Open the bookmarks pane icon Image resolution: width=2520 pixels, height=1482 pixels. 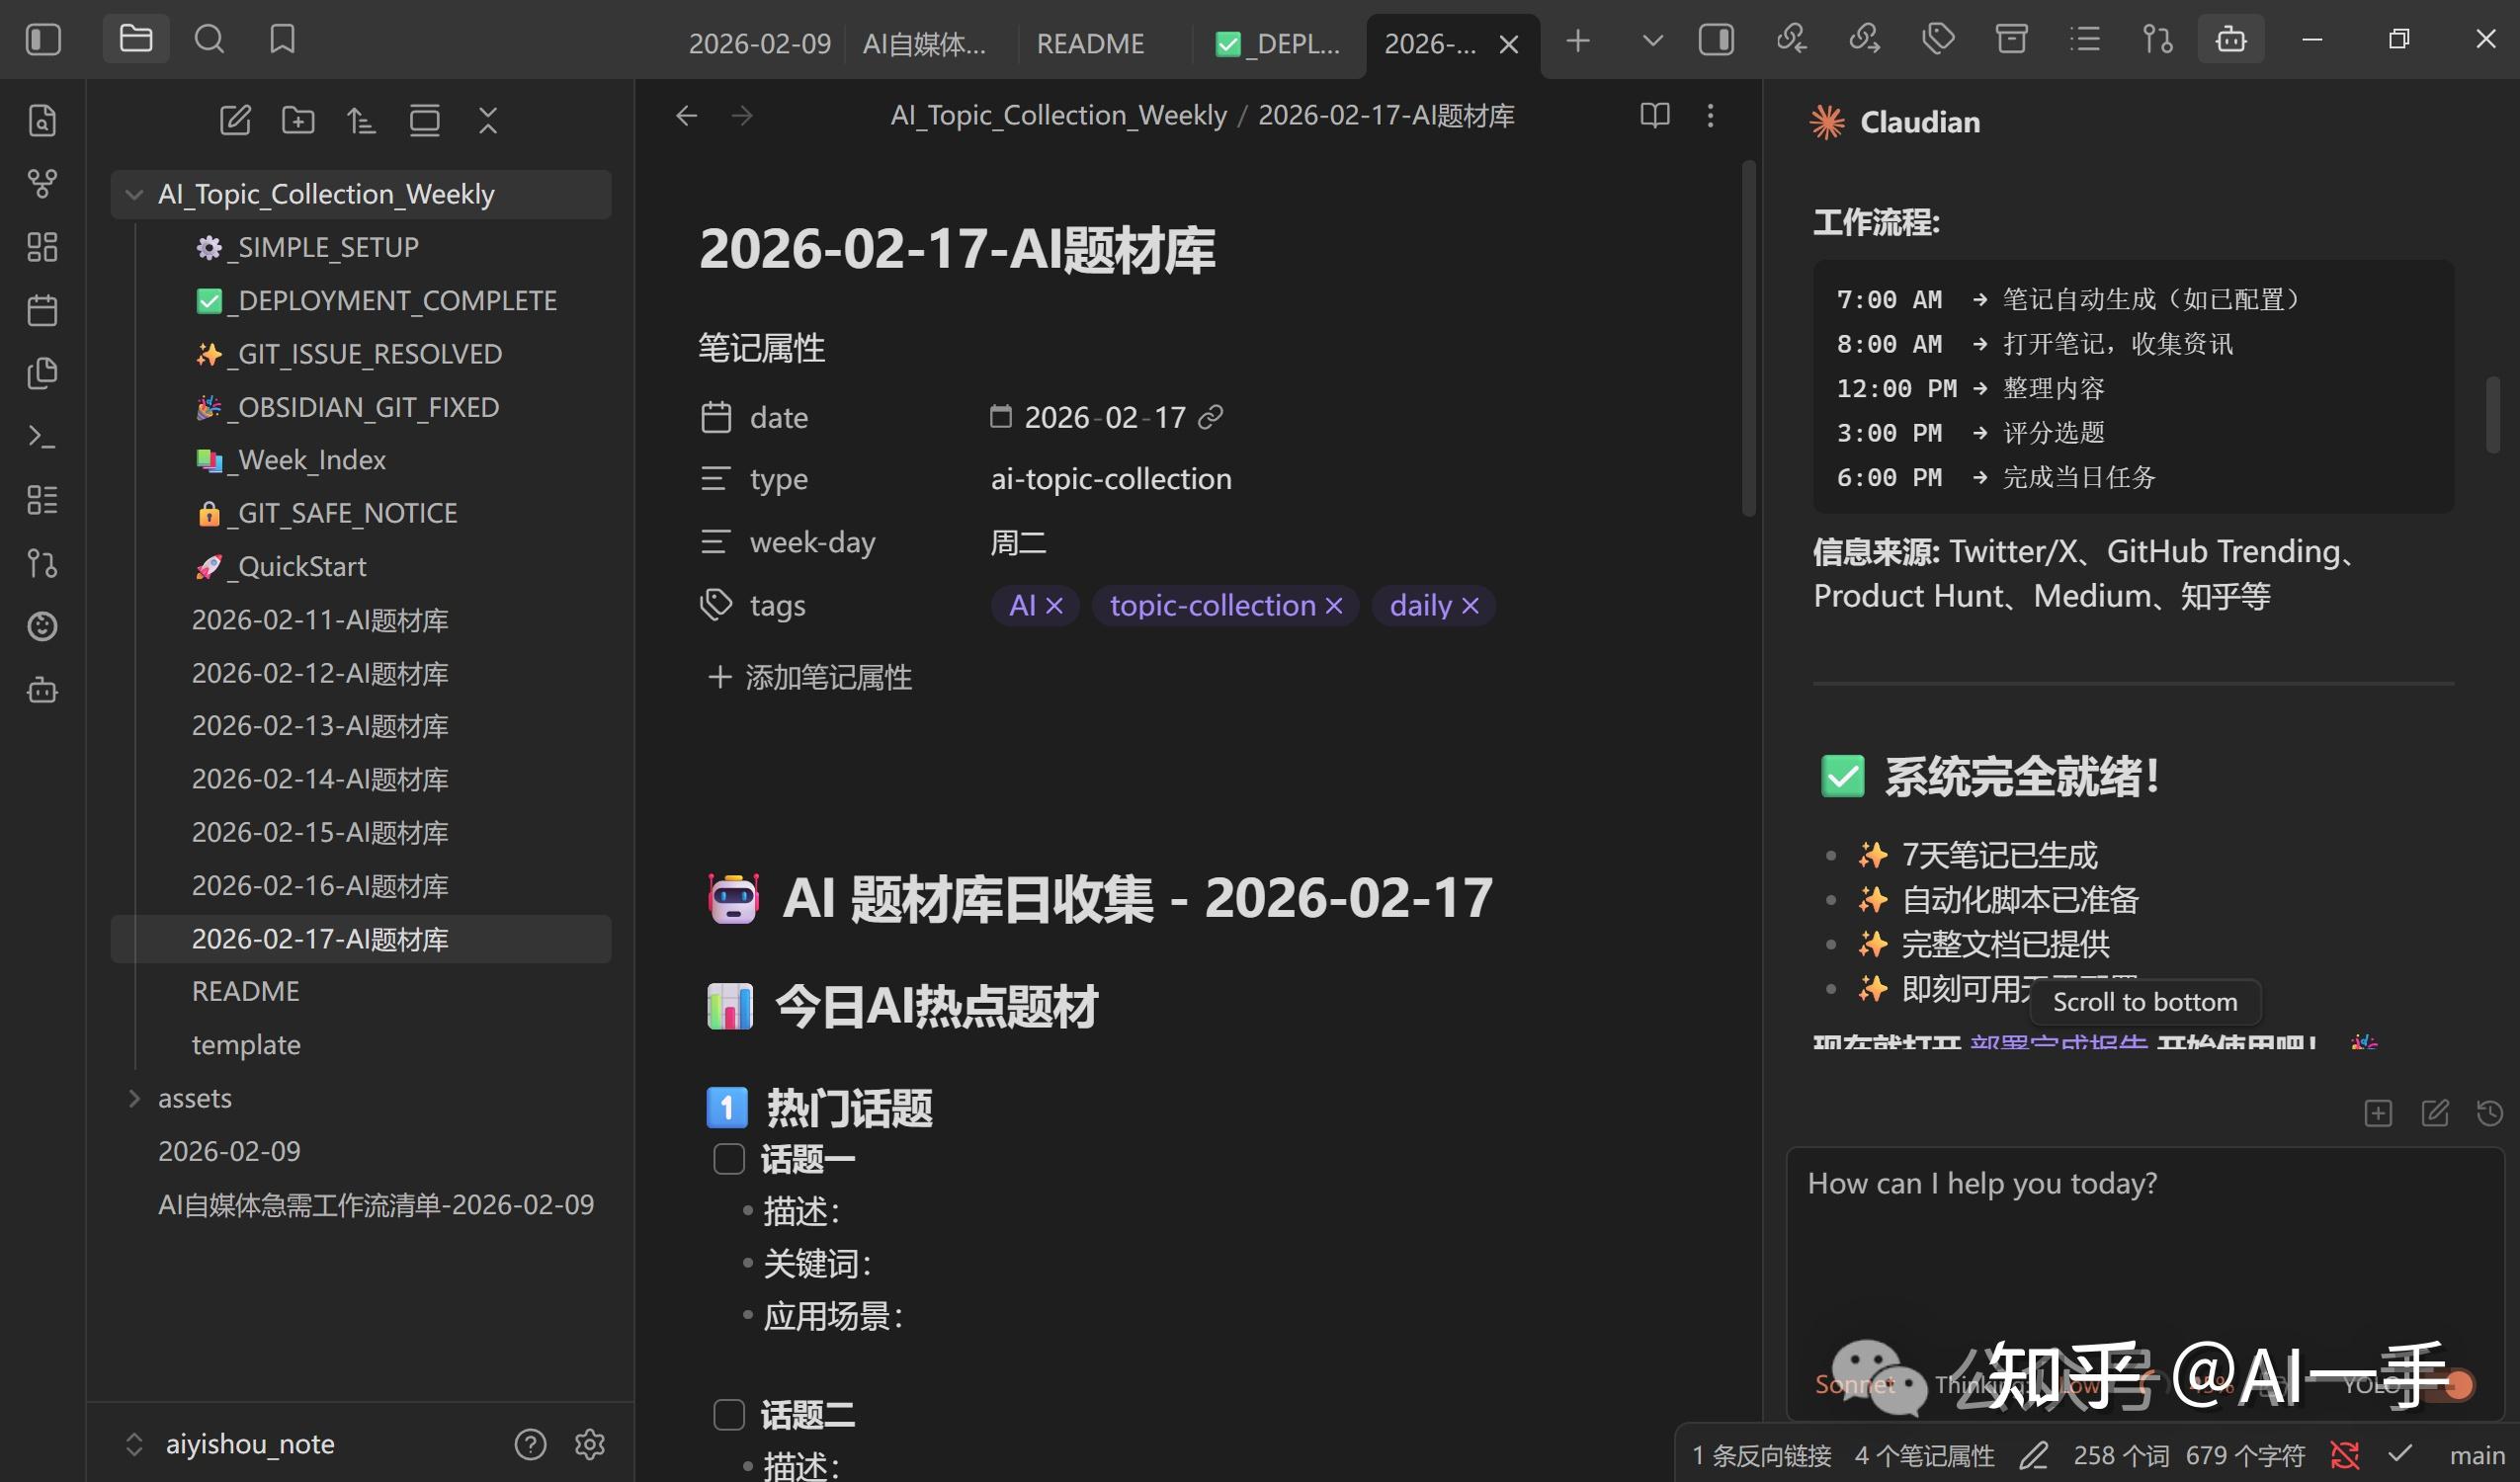click(x=282, y=40)
